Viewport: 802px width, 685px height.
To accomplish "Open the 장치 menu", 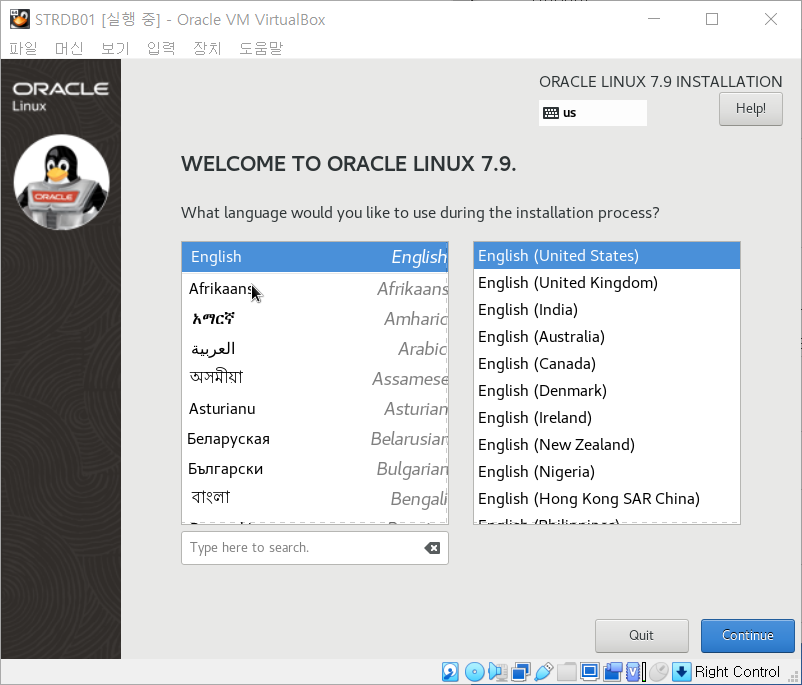I will [x=207, y=48].
